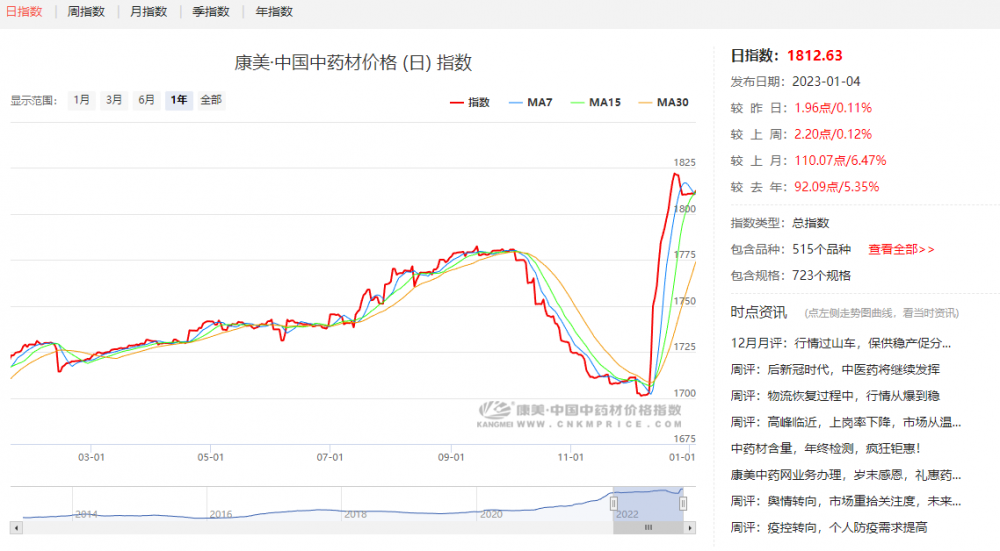Open the 周指数 tab

click(x=86, y=11)
